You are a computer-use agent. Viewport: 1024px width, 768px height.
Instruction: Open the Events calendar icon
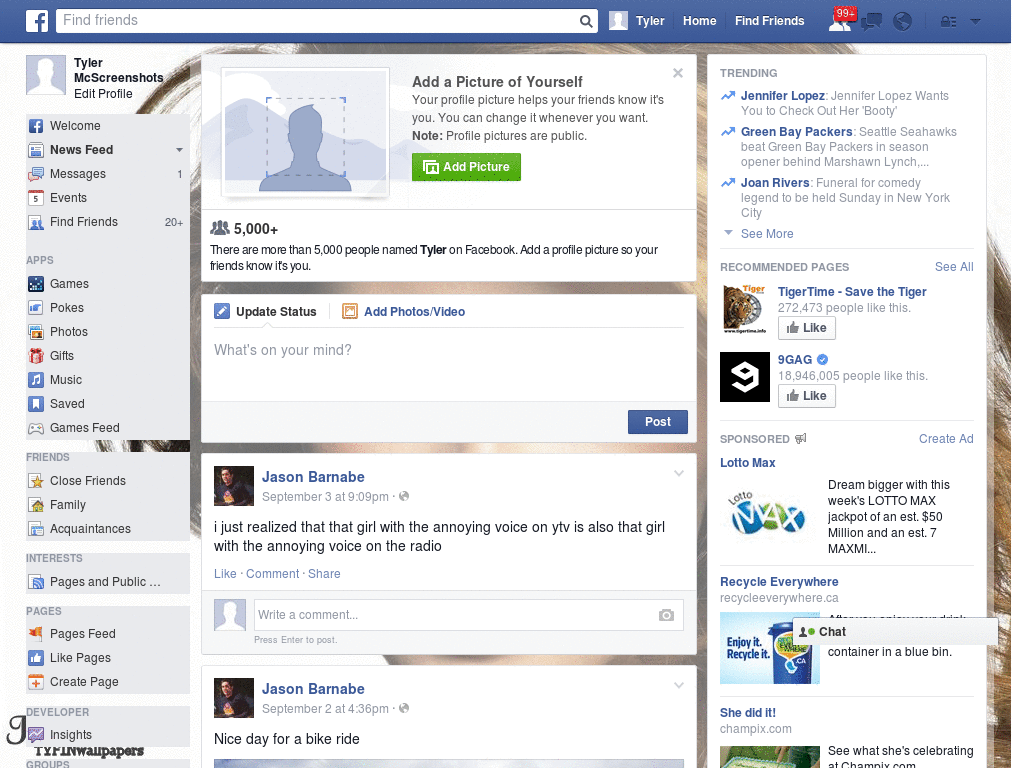click(x=36, y=198)
